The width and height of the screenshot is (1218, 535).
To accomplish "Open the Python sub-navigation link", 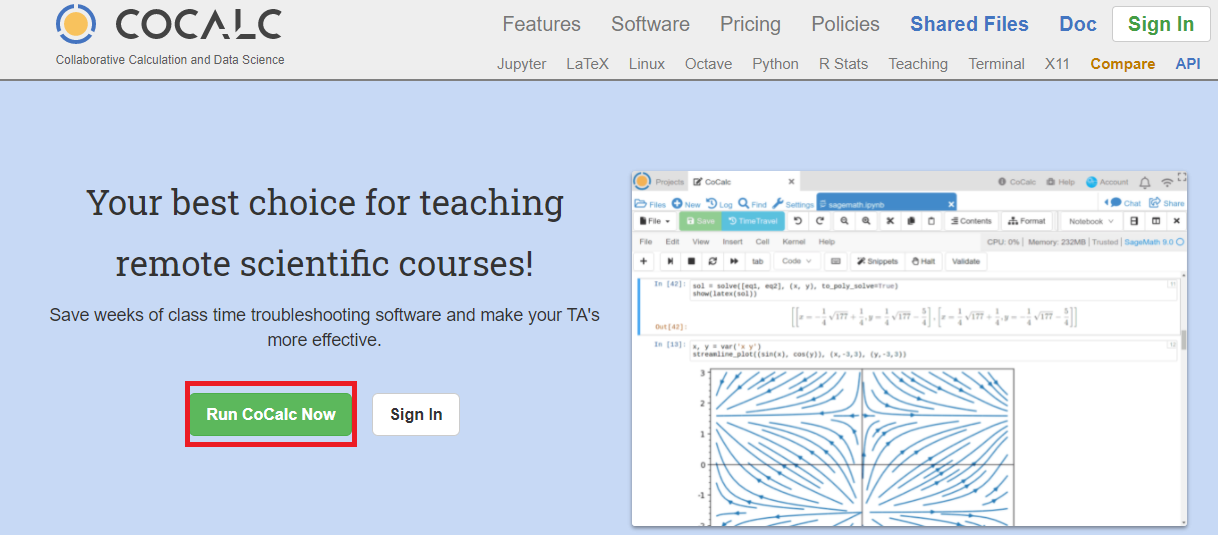I will [x=775, y=64].
